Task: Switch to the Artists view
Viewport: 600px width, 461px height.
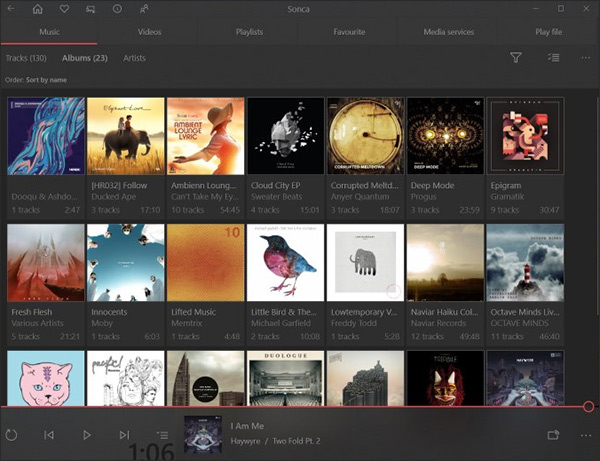Action: click(134, 58)
